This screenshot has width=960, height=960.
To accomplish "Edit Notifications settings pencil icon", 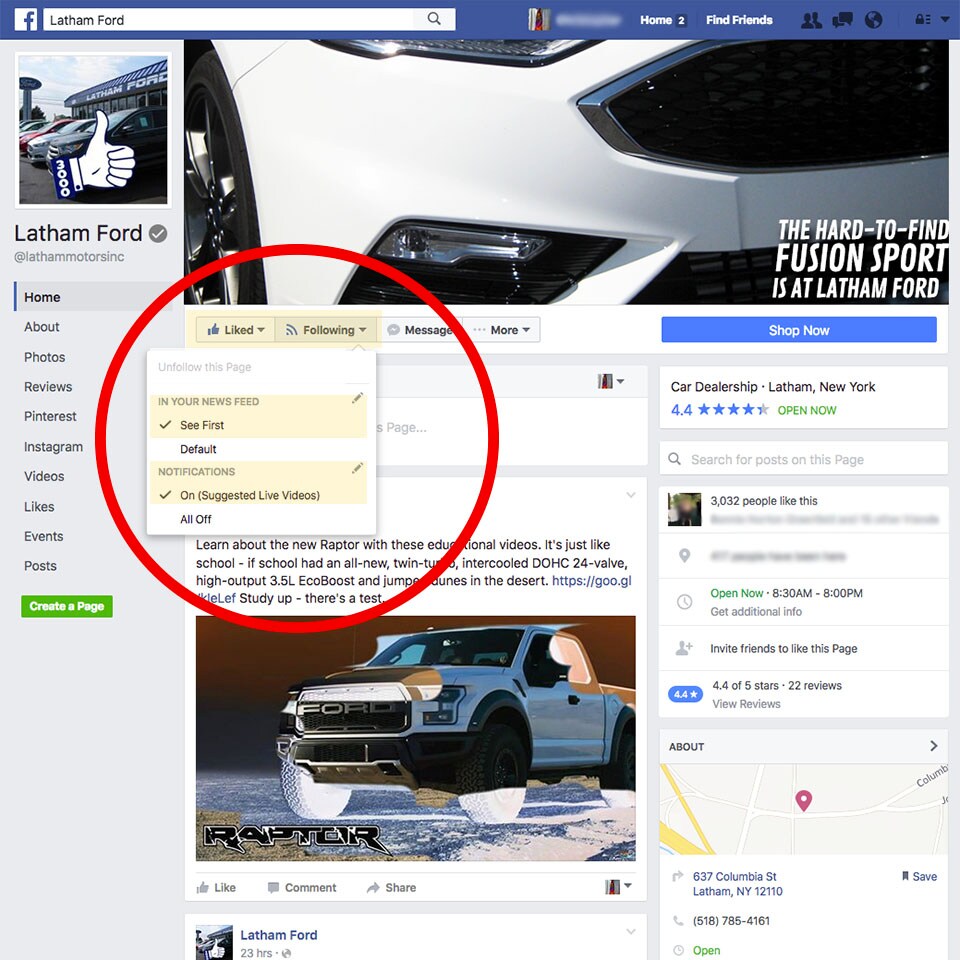I will pyautogui.click(x=358, y=469).
